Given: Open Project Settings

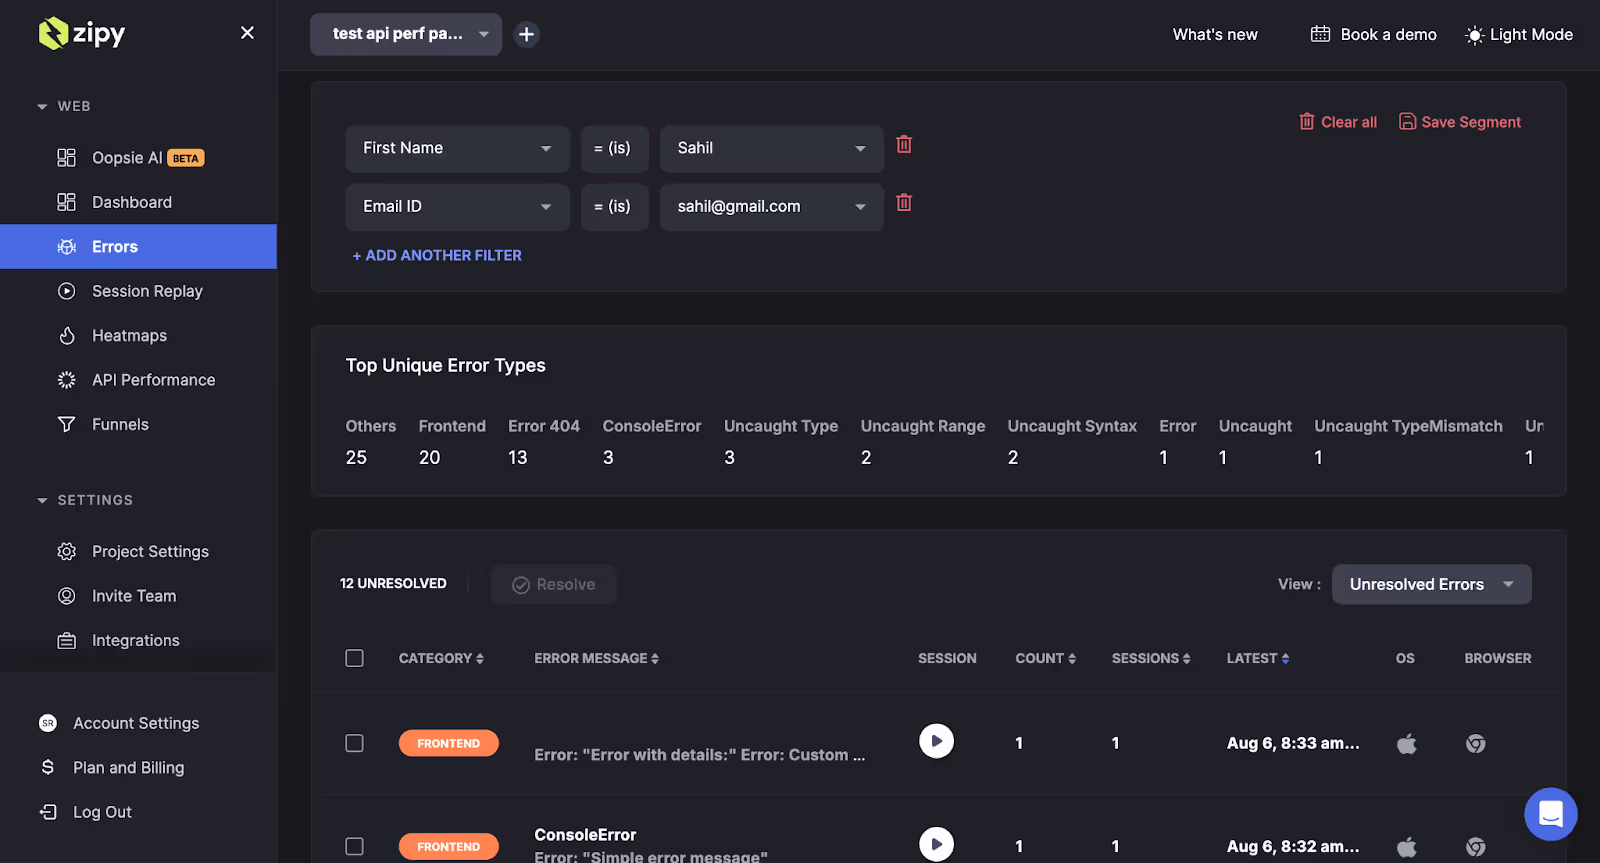Looking at the screenshot, I should click(x=138, y=551).
